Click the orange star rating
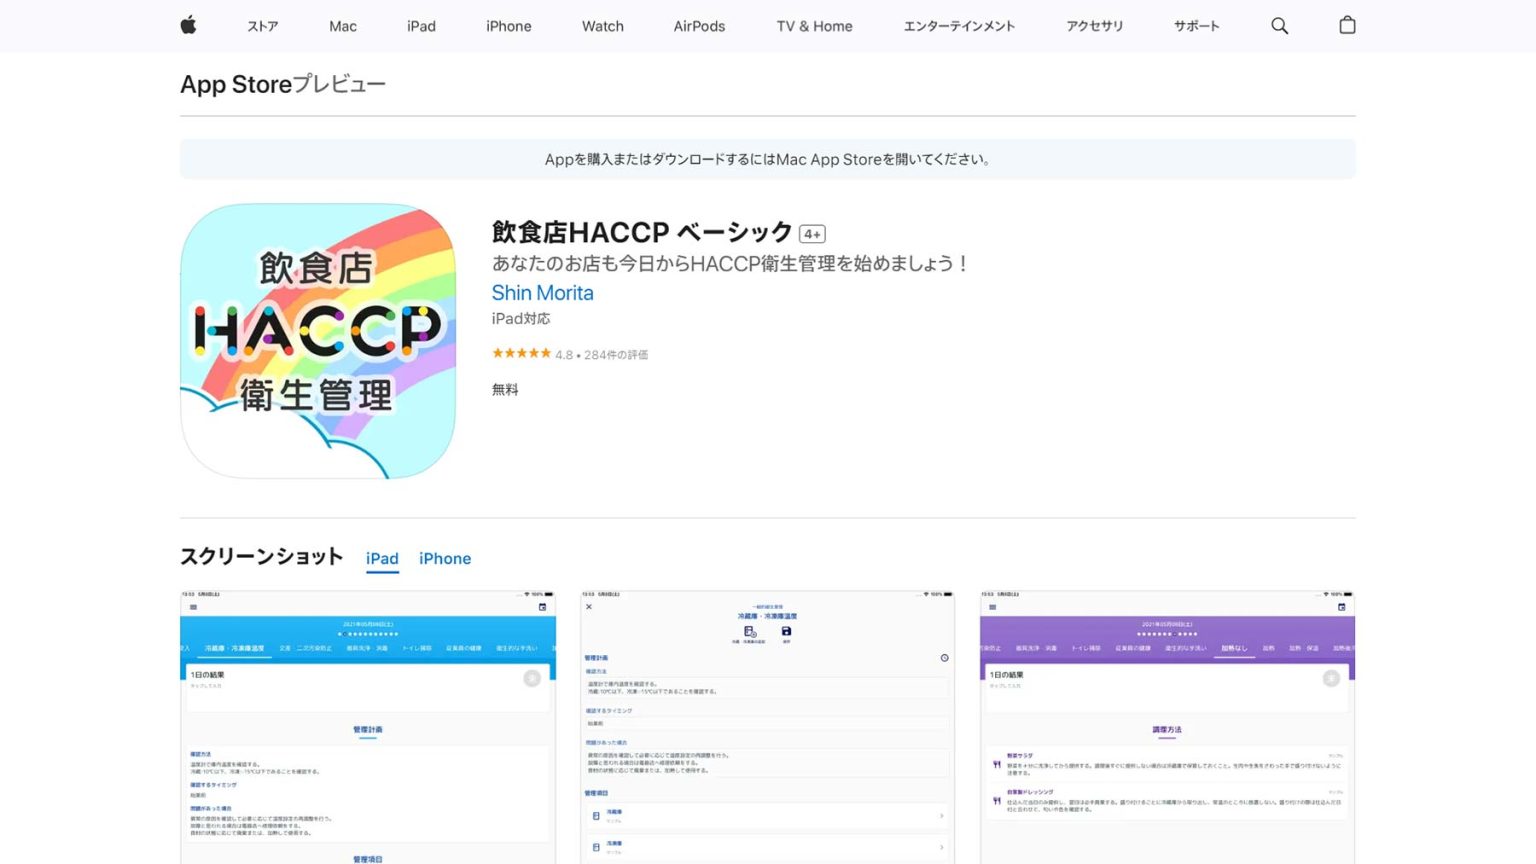Viewport: 1536px width, 864px height. point(521,353)
